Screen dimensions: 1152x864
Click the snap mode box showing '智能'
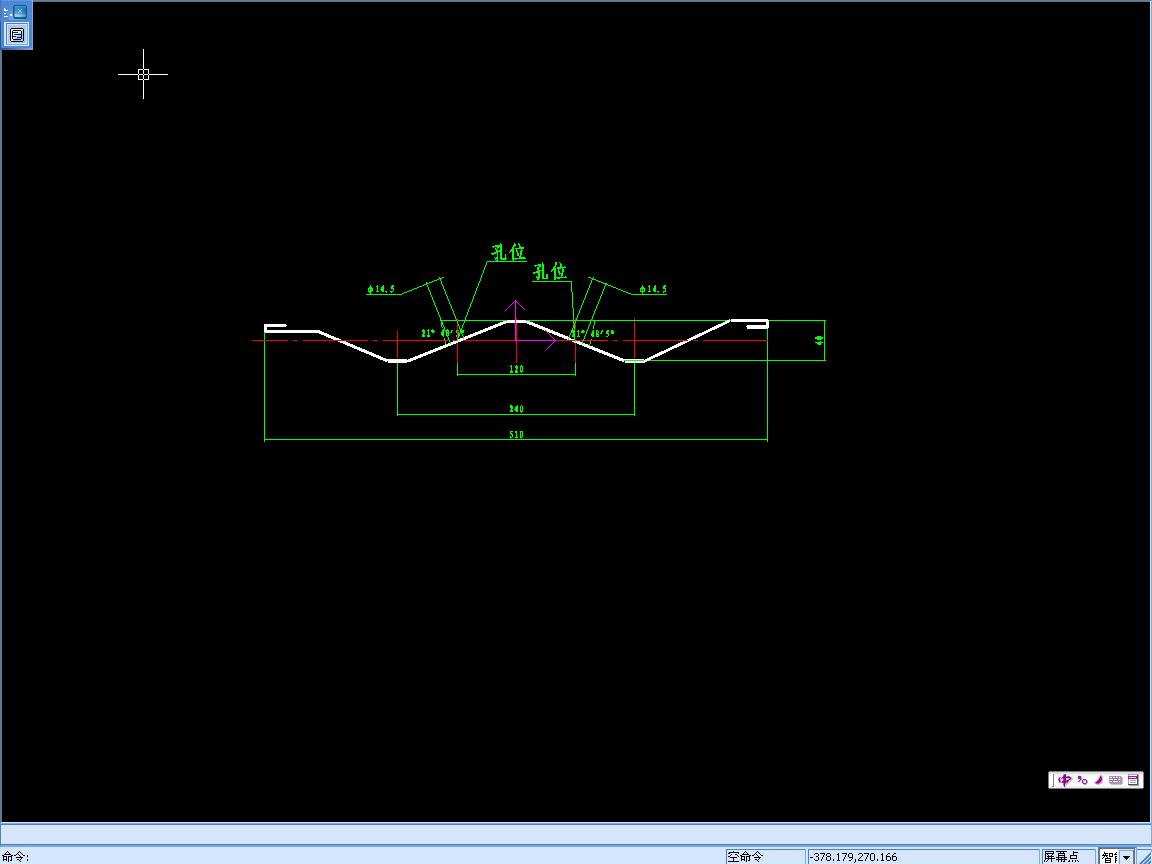click(x=1109, y=857)
